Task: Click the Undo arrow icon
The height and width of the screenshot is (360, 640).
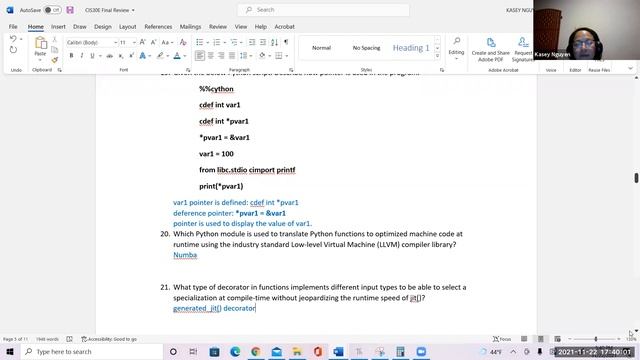Action: pos(13,39)
